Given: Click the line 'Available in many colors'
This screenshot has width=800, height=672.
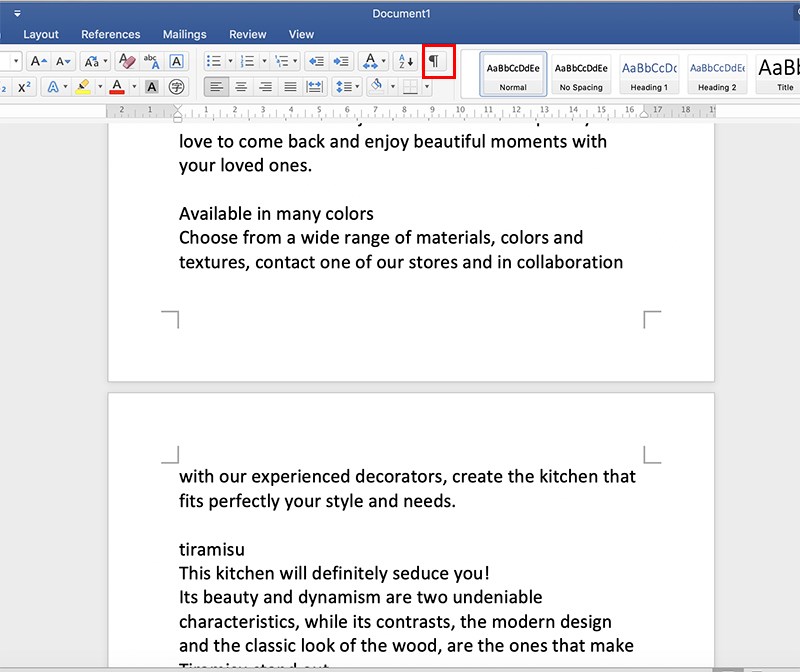Looking at the screenshot, I should [276, 214].
